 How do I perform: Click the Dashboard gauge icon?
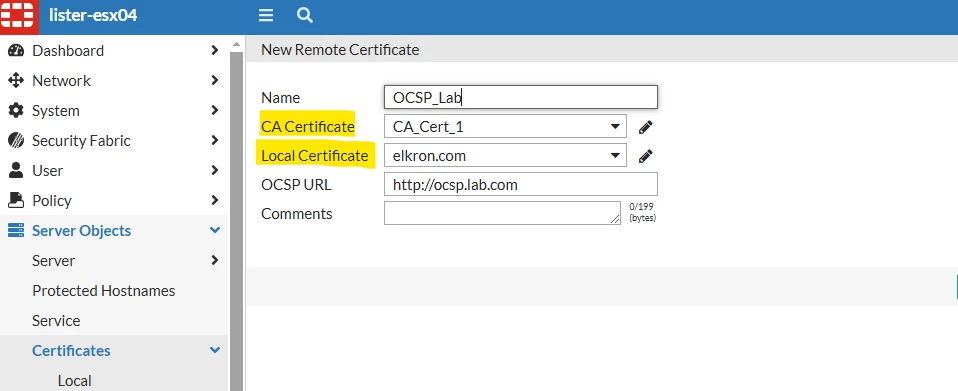tap(16, 51)
